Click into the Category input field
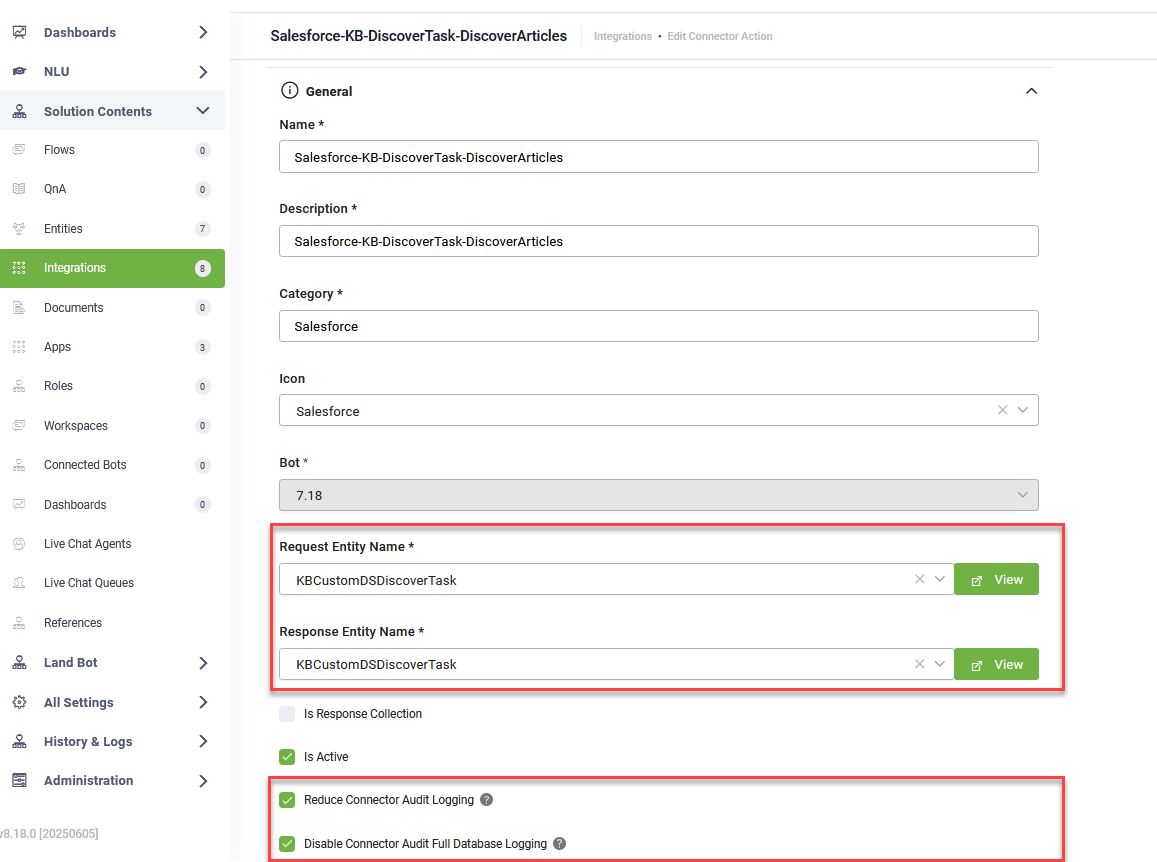The width and height of the screenshot is (1157, 862). [658, 326]
